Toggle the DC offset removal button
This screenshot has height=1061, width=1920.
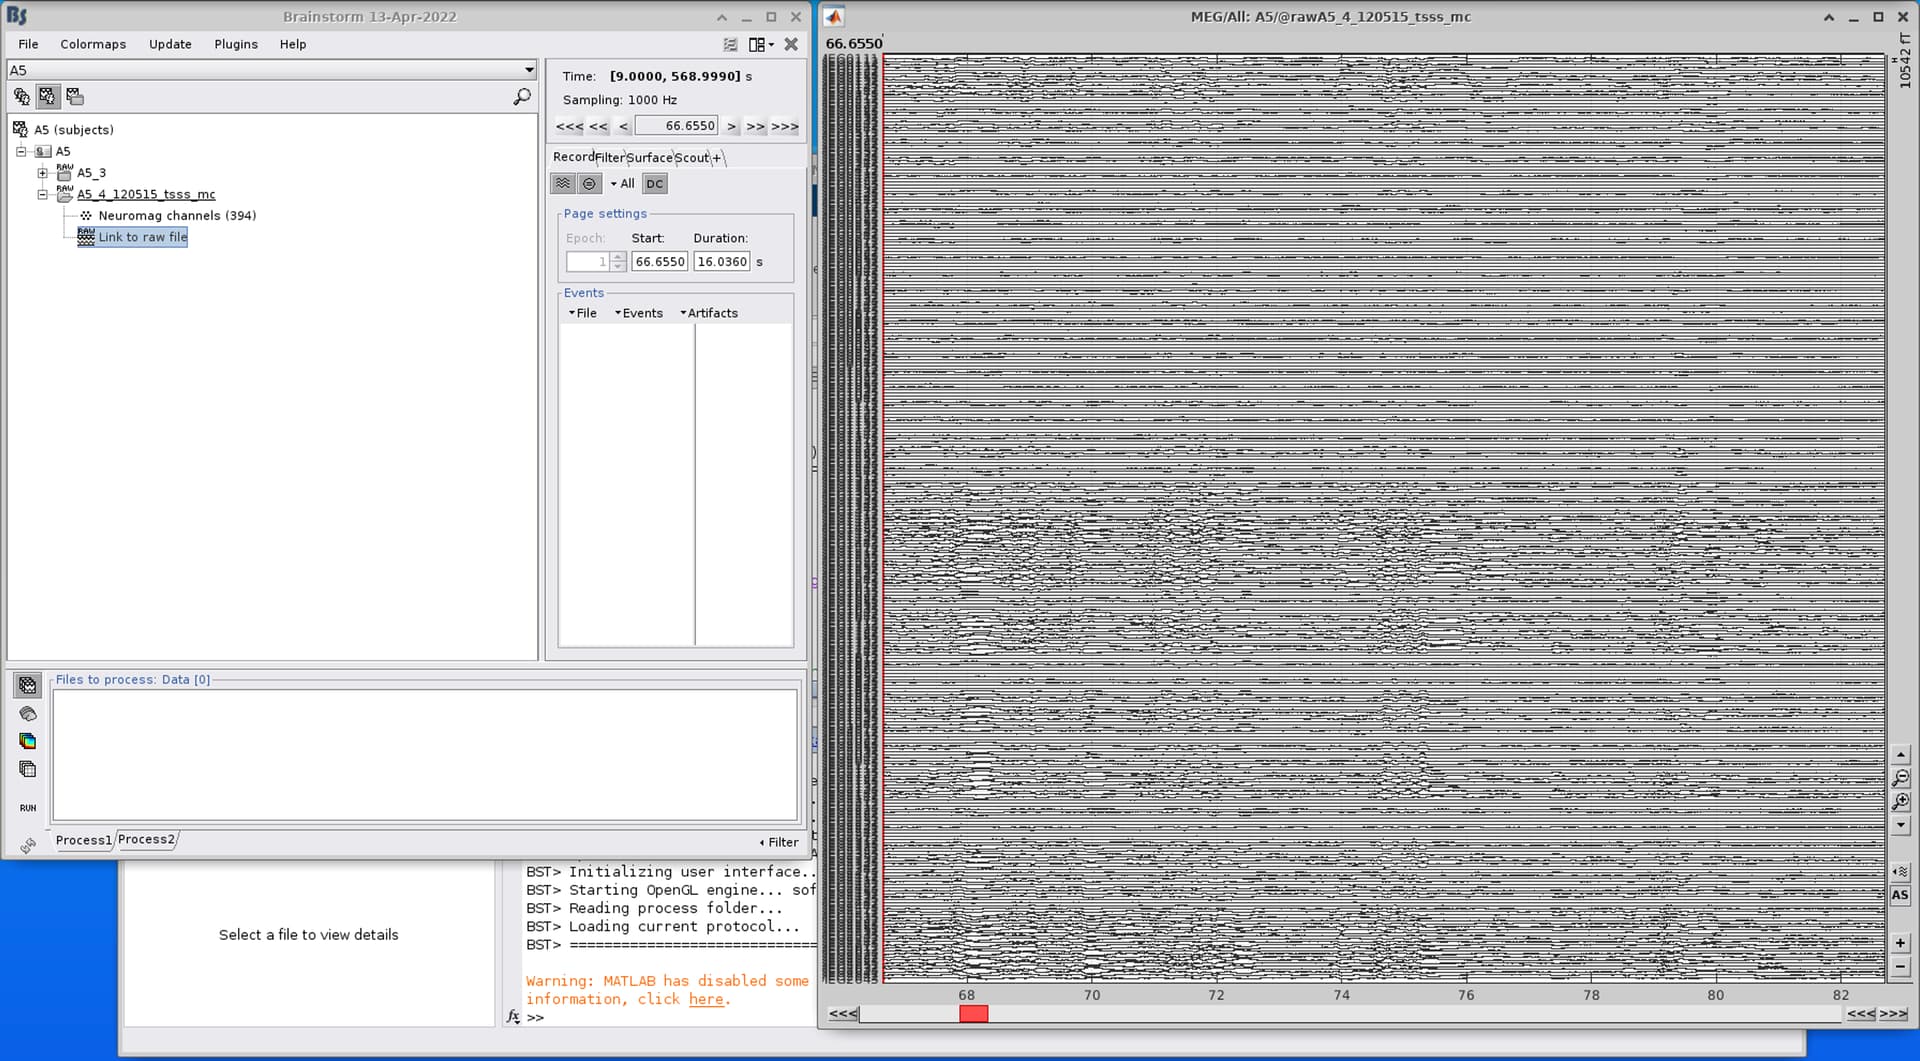point(655,184)
